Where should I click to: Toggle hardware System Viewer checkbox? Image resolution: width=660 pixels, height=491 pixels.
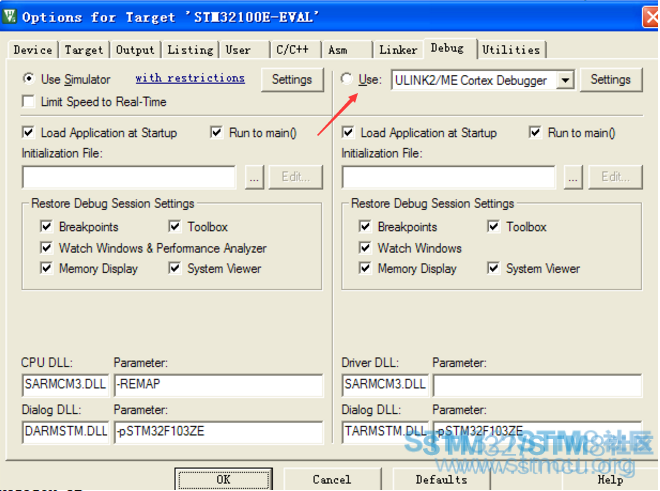493,268
